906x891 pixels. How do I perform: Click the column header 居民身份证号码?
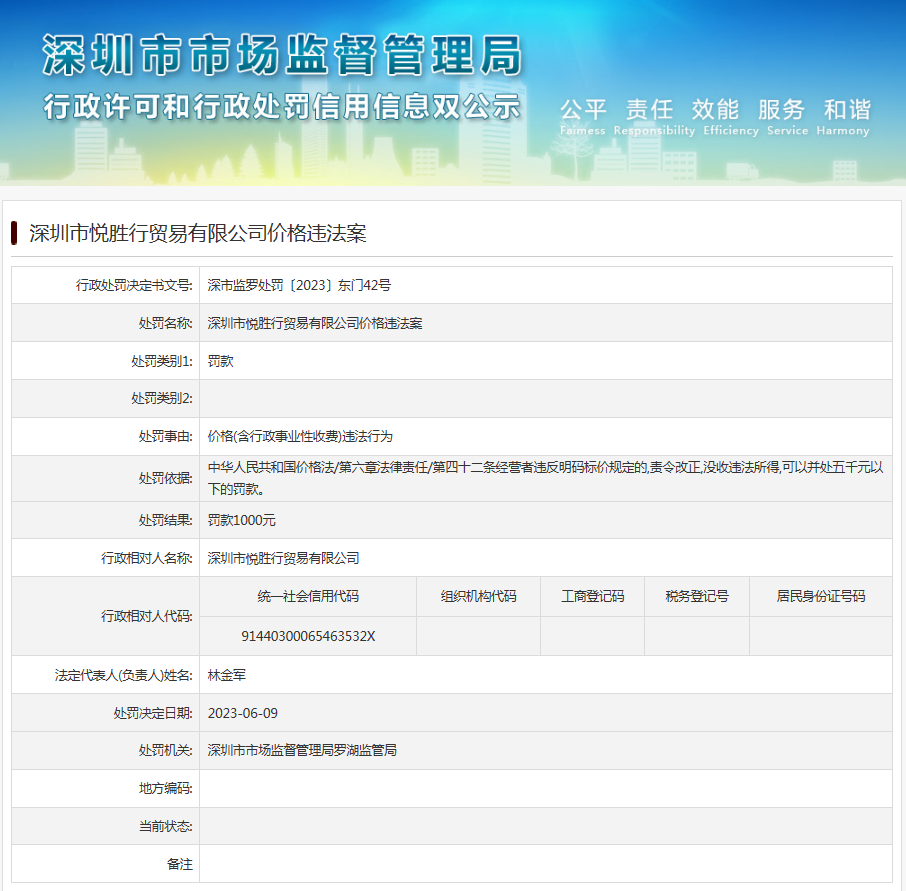[820, 596]
